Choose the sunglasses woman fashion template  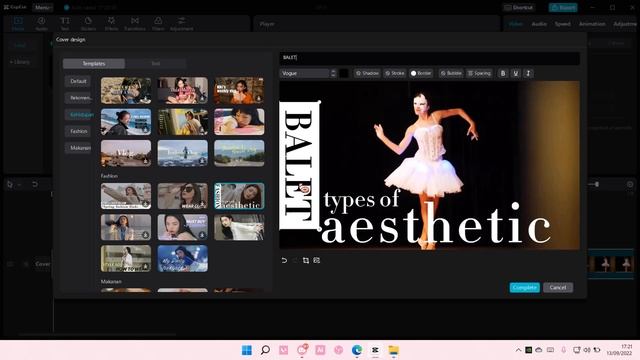point(182,196)
